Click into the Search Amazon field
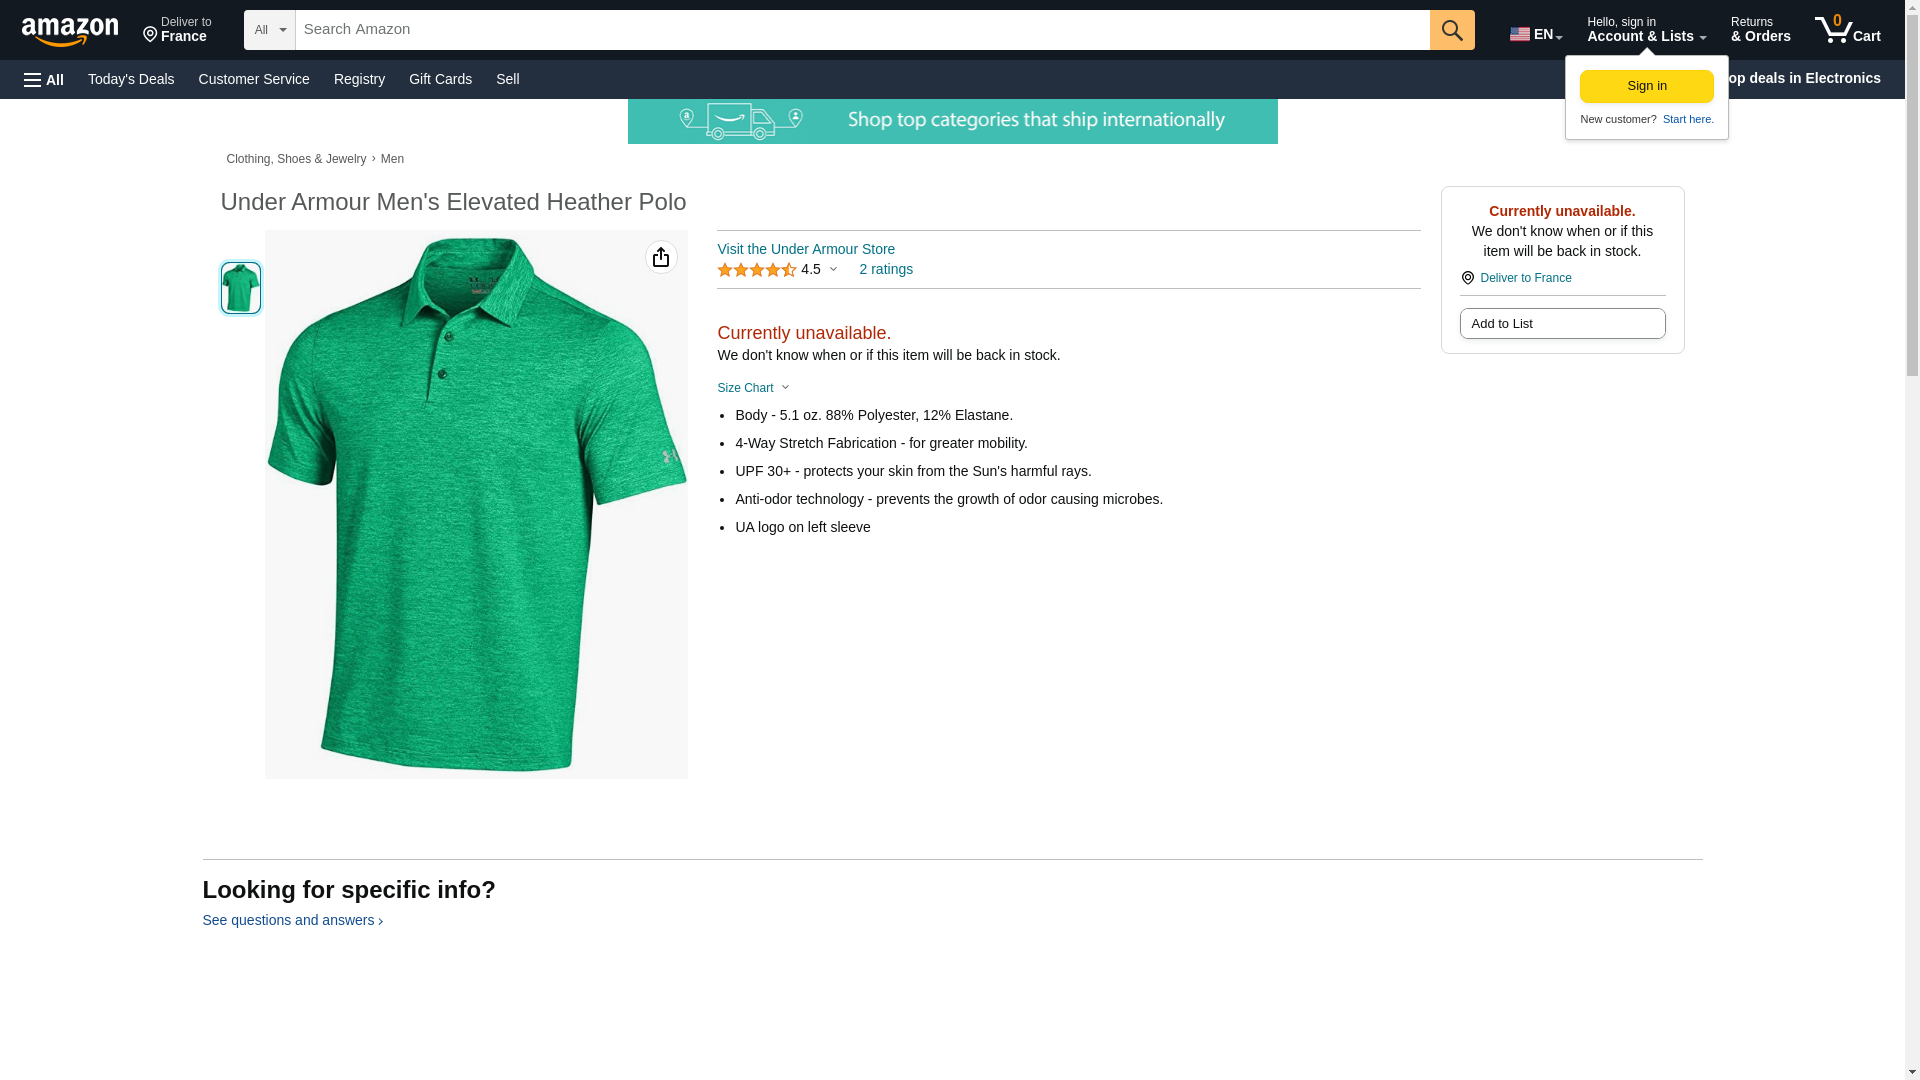The width and height of the screenshot is (1920, 1080). tap(862, 30)
